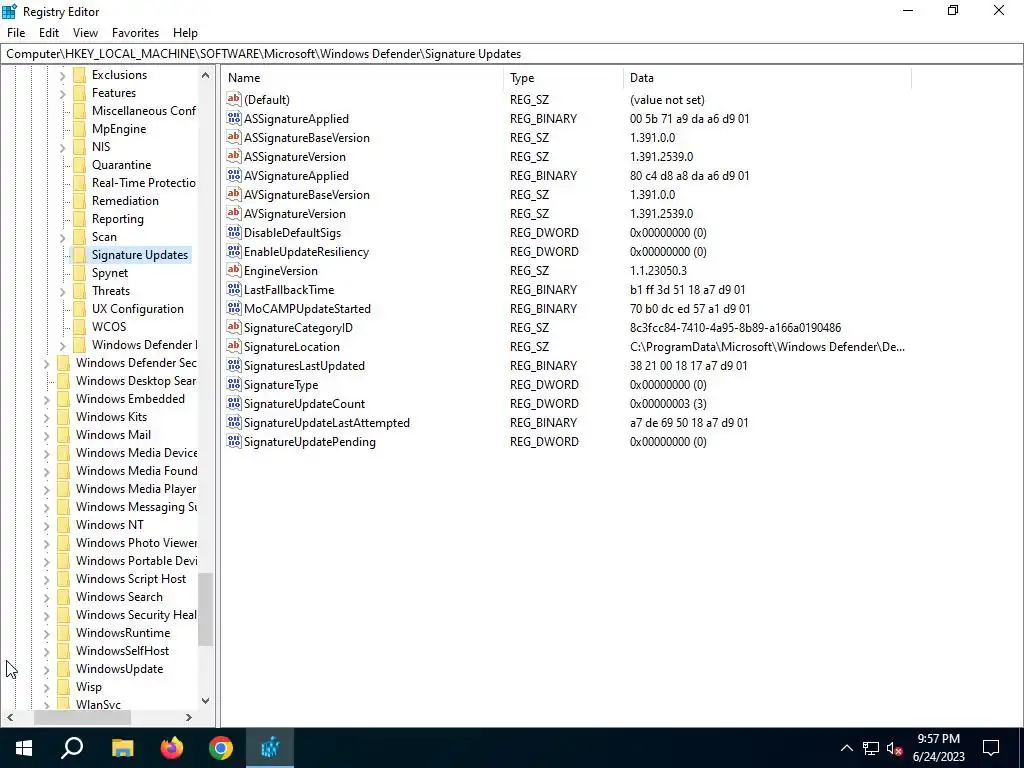This screenshot has height=768, width=1024.
Task: Click the Registry Editor taskbar icon
Action: pyautogui.click(x=270, y=748)
